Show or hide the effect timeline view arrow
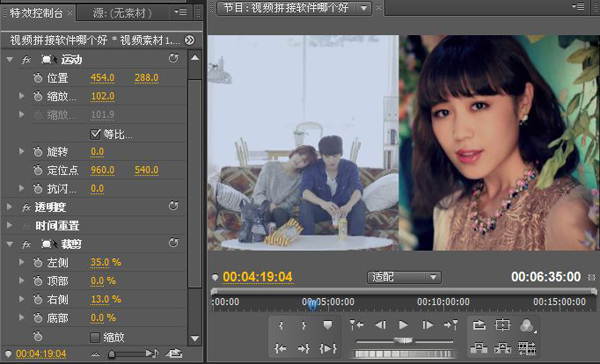This screenshot has width=600, height=364. pyautogui.click(x=189, y=40)
